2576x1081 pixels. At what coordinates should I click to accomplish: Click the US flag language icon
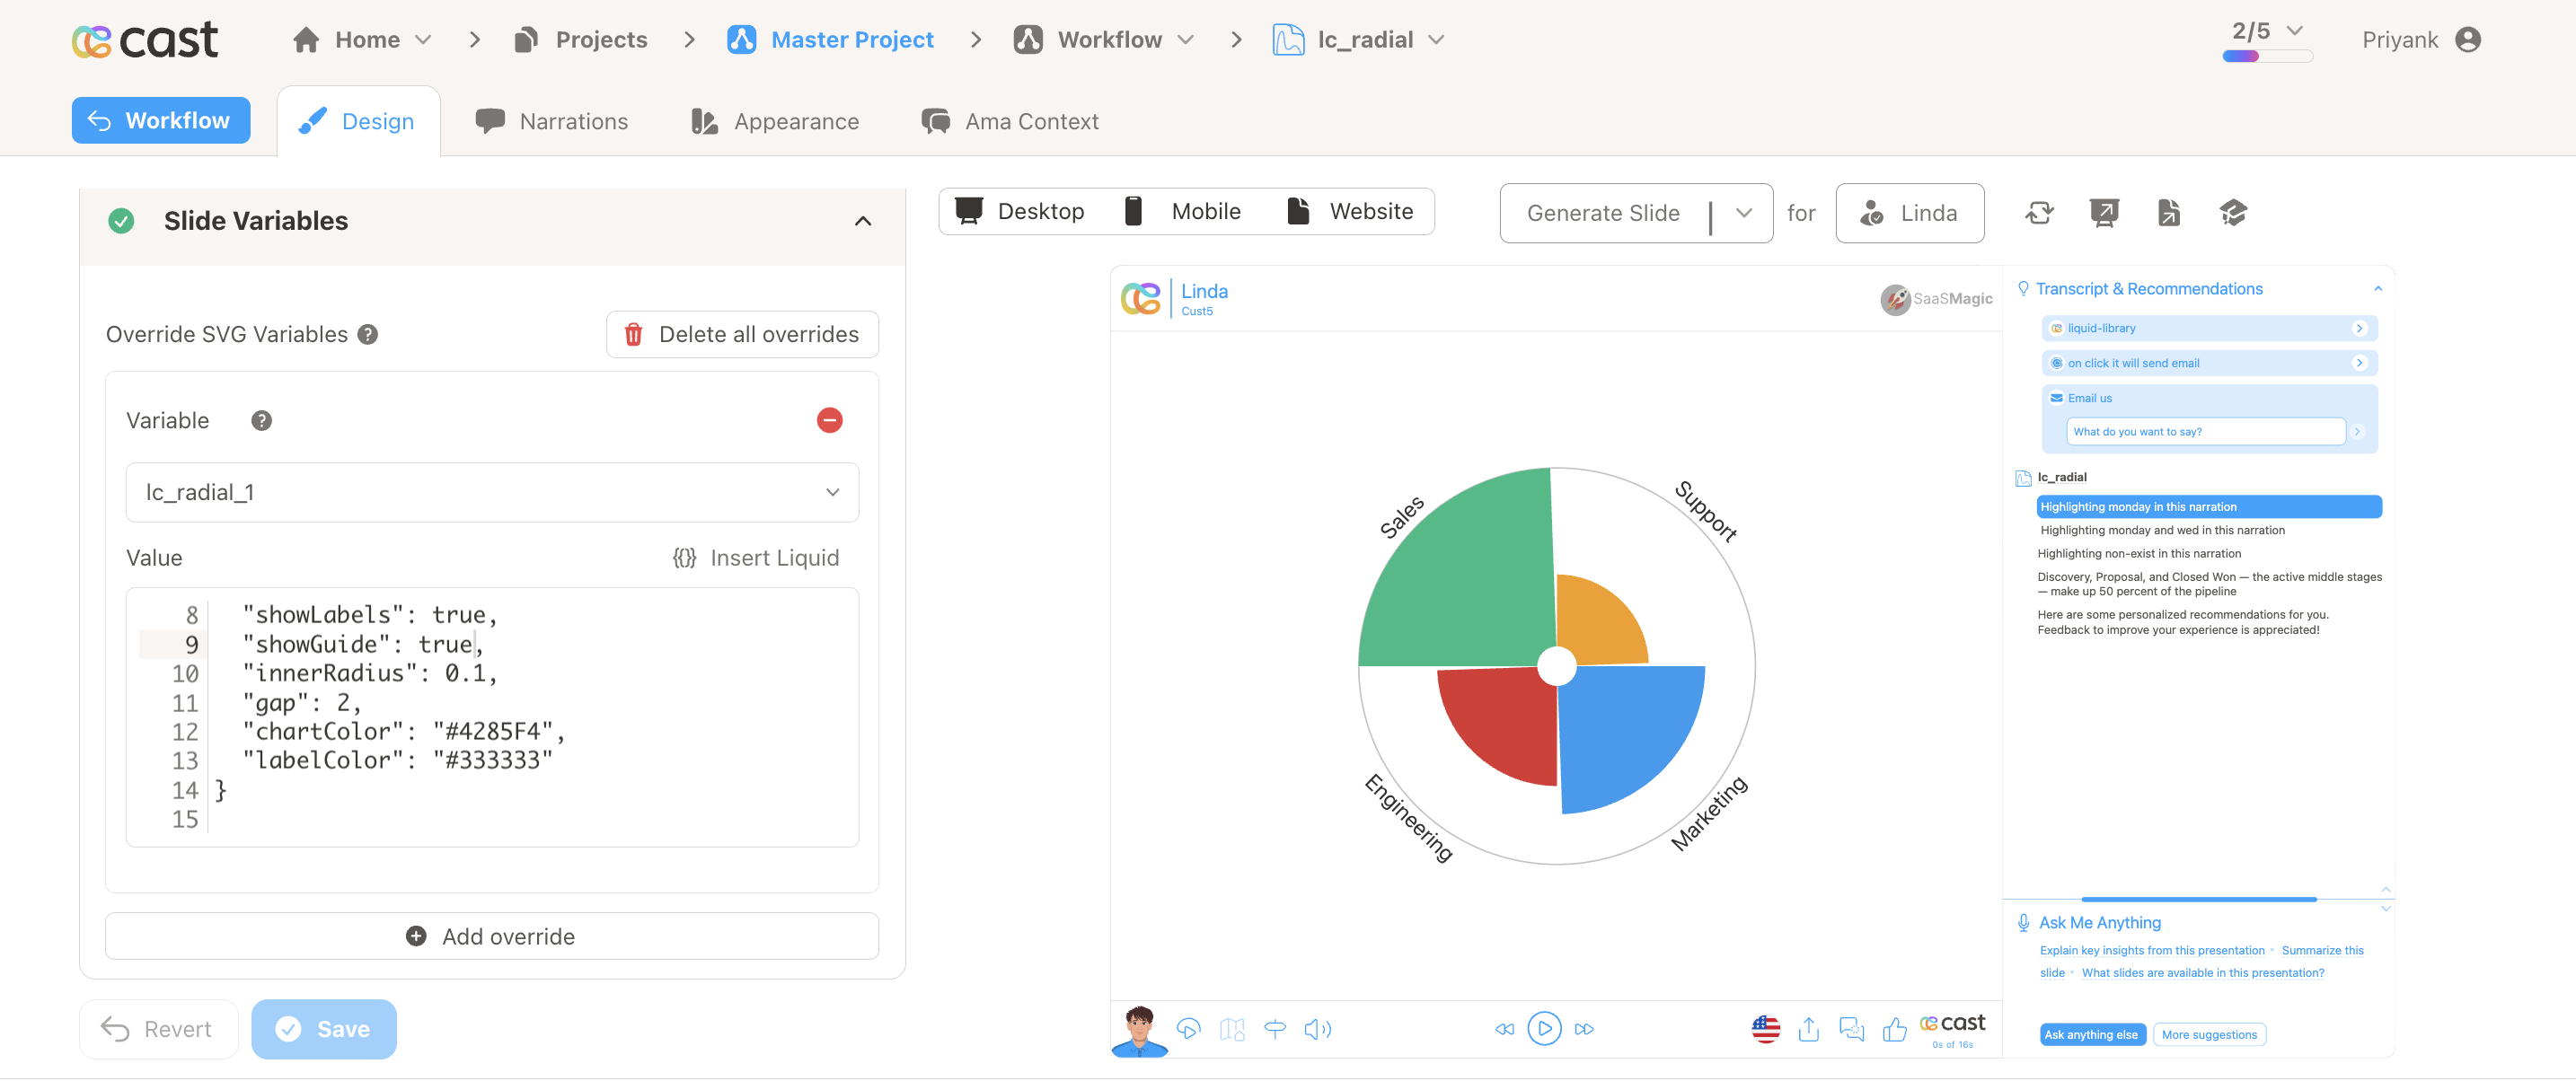[x=1765, y=1028]
